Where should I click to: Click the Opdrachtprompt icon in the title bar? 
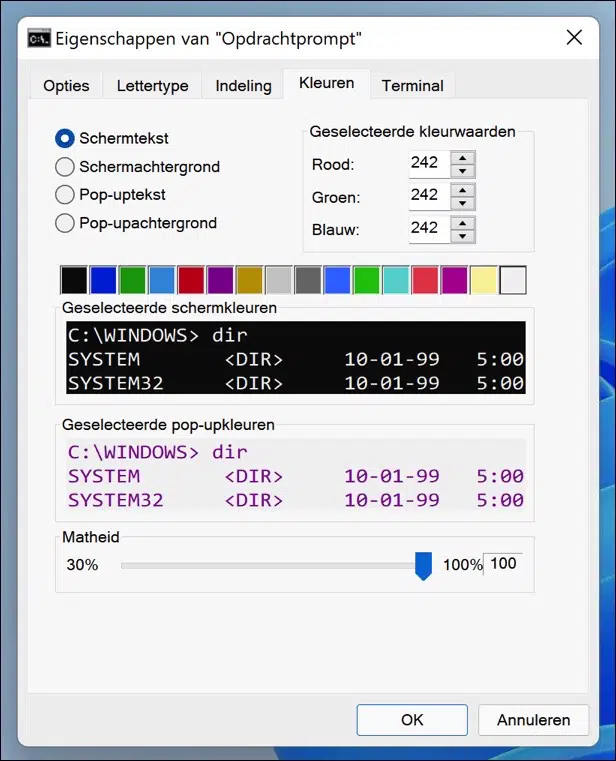[39, 39]
